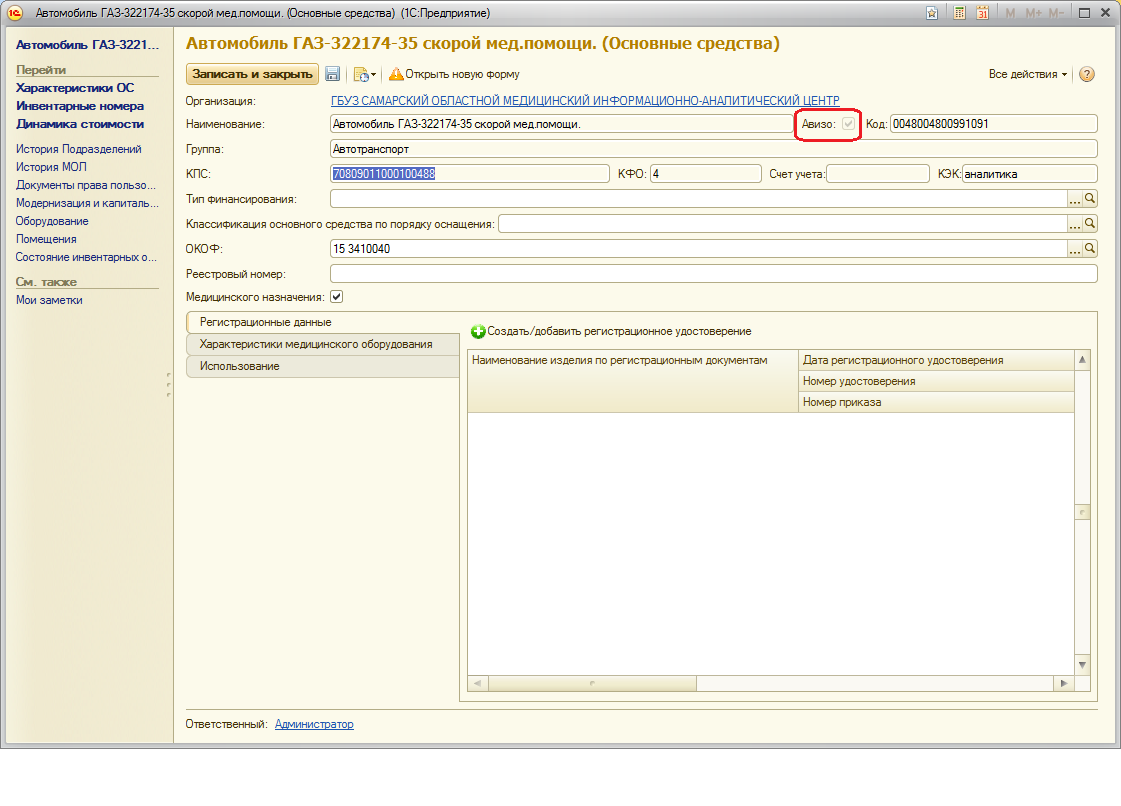
Task: Click magnifier icon in Тип финансирования field
Action: 1090,199
